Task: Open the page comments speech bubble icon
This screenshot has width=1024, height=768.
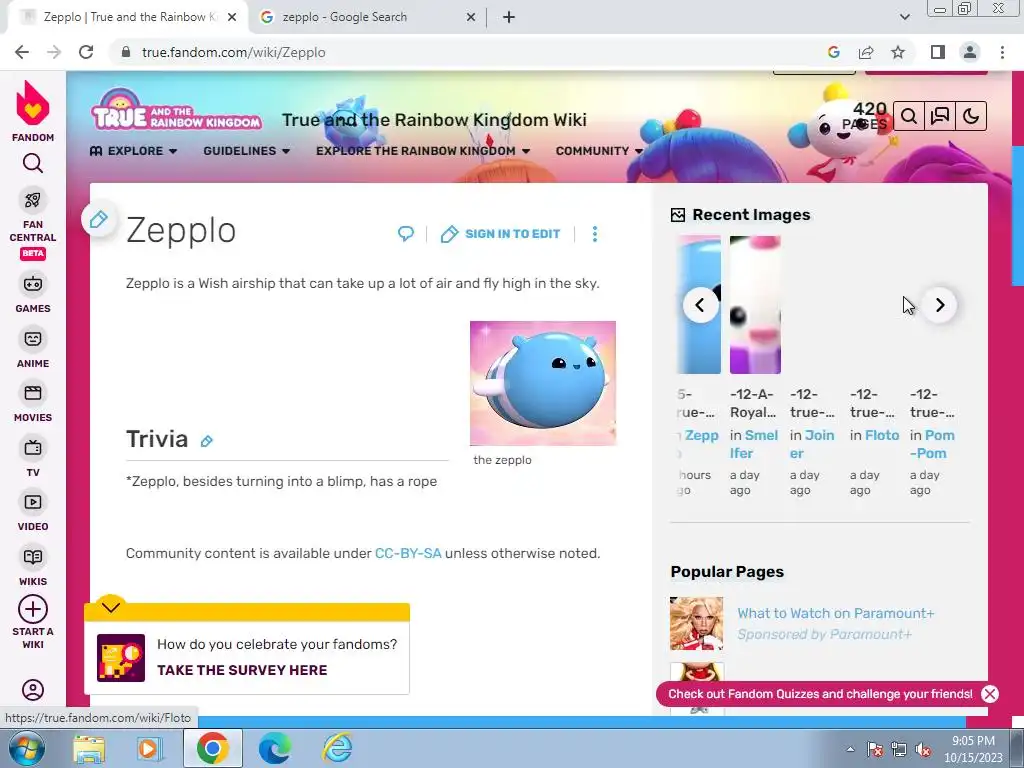Action: point(406,233)
